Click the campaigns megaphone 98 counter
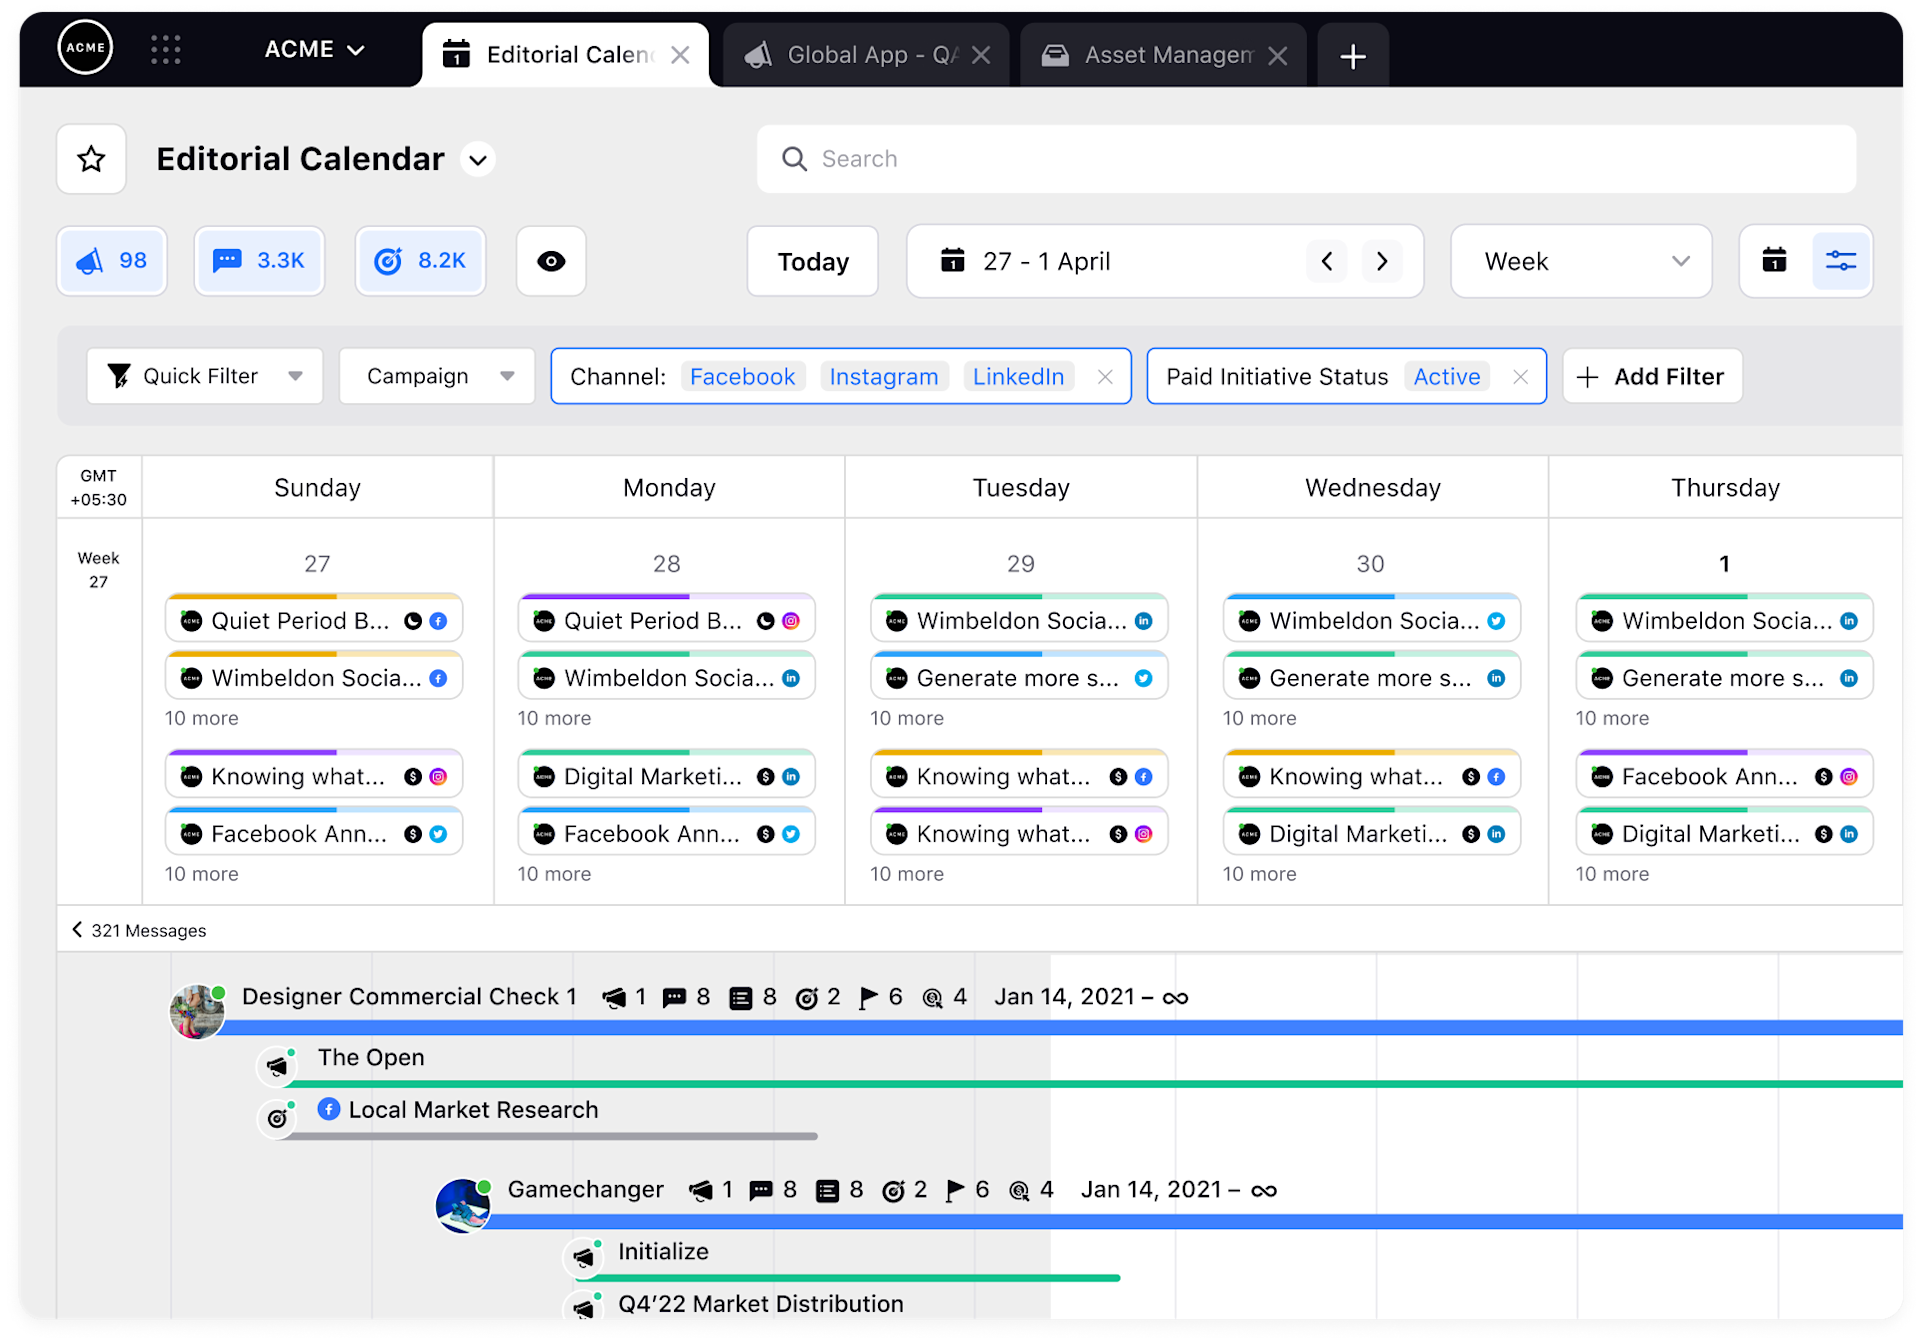The height and width of the screenshot is (1344, 1920). [x=112, y=261]
